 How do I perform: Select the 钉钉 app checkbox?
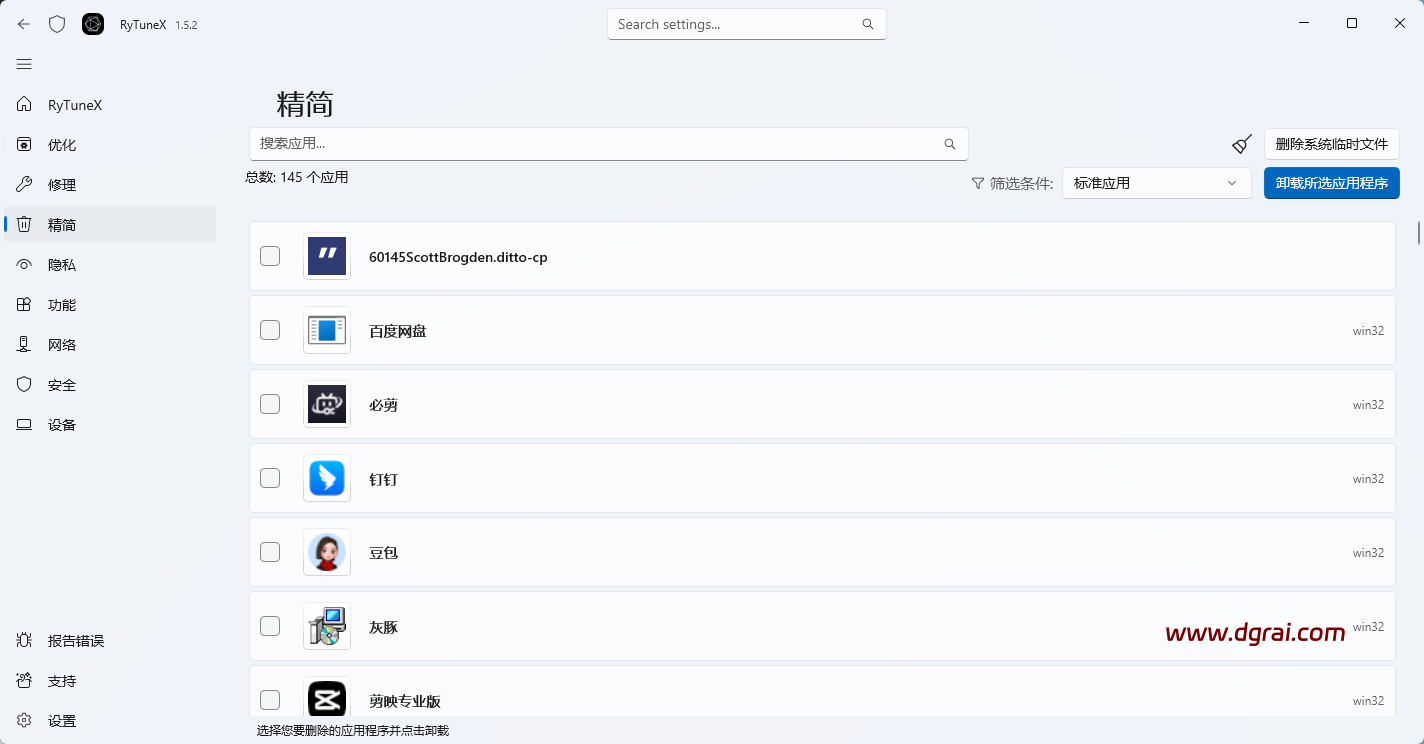pos(270,478)
